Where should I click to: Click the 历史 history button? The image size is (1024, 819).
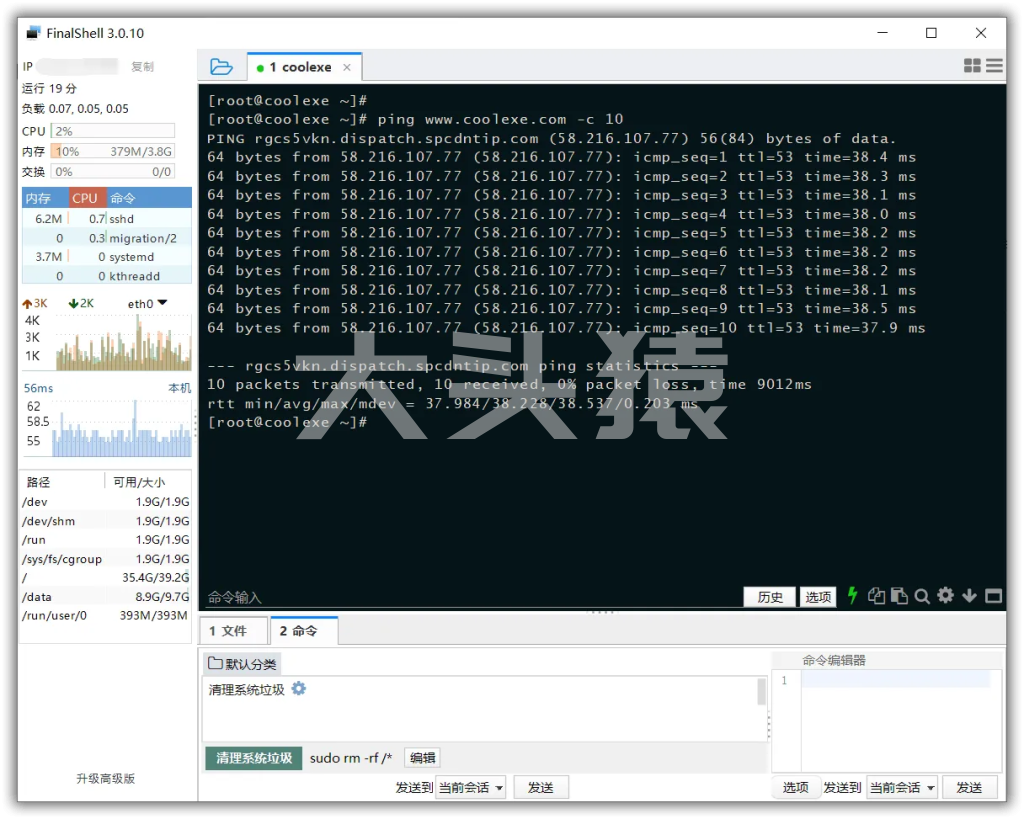(x=770, y=597)
